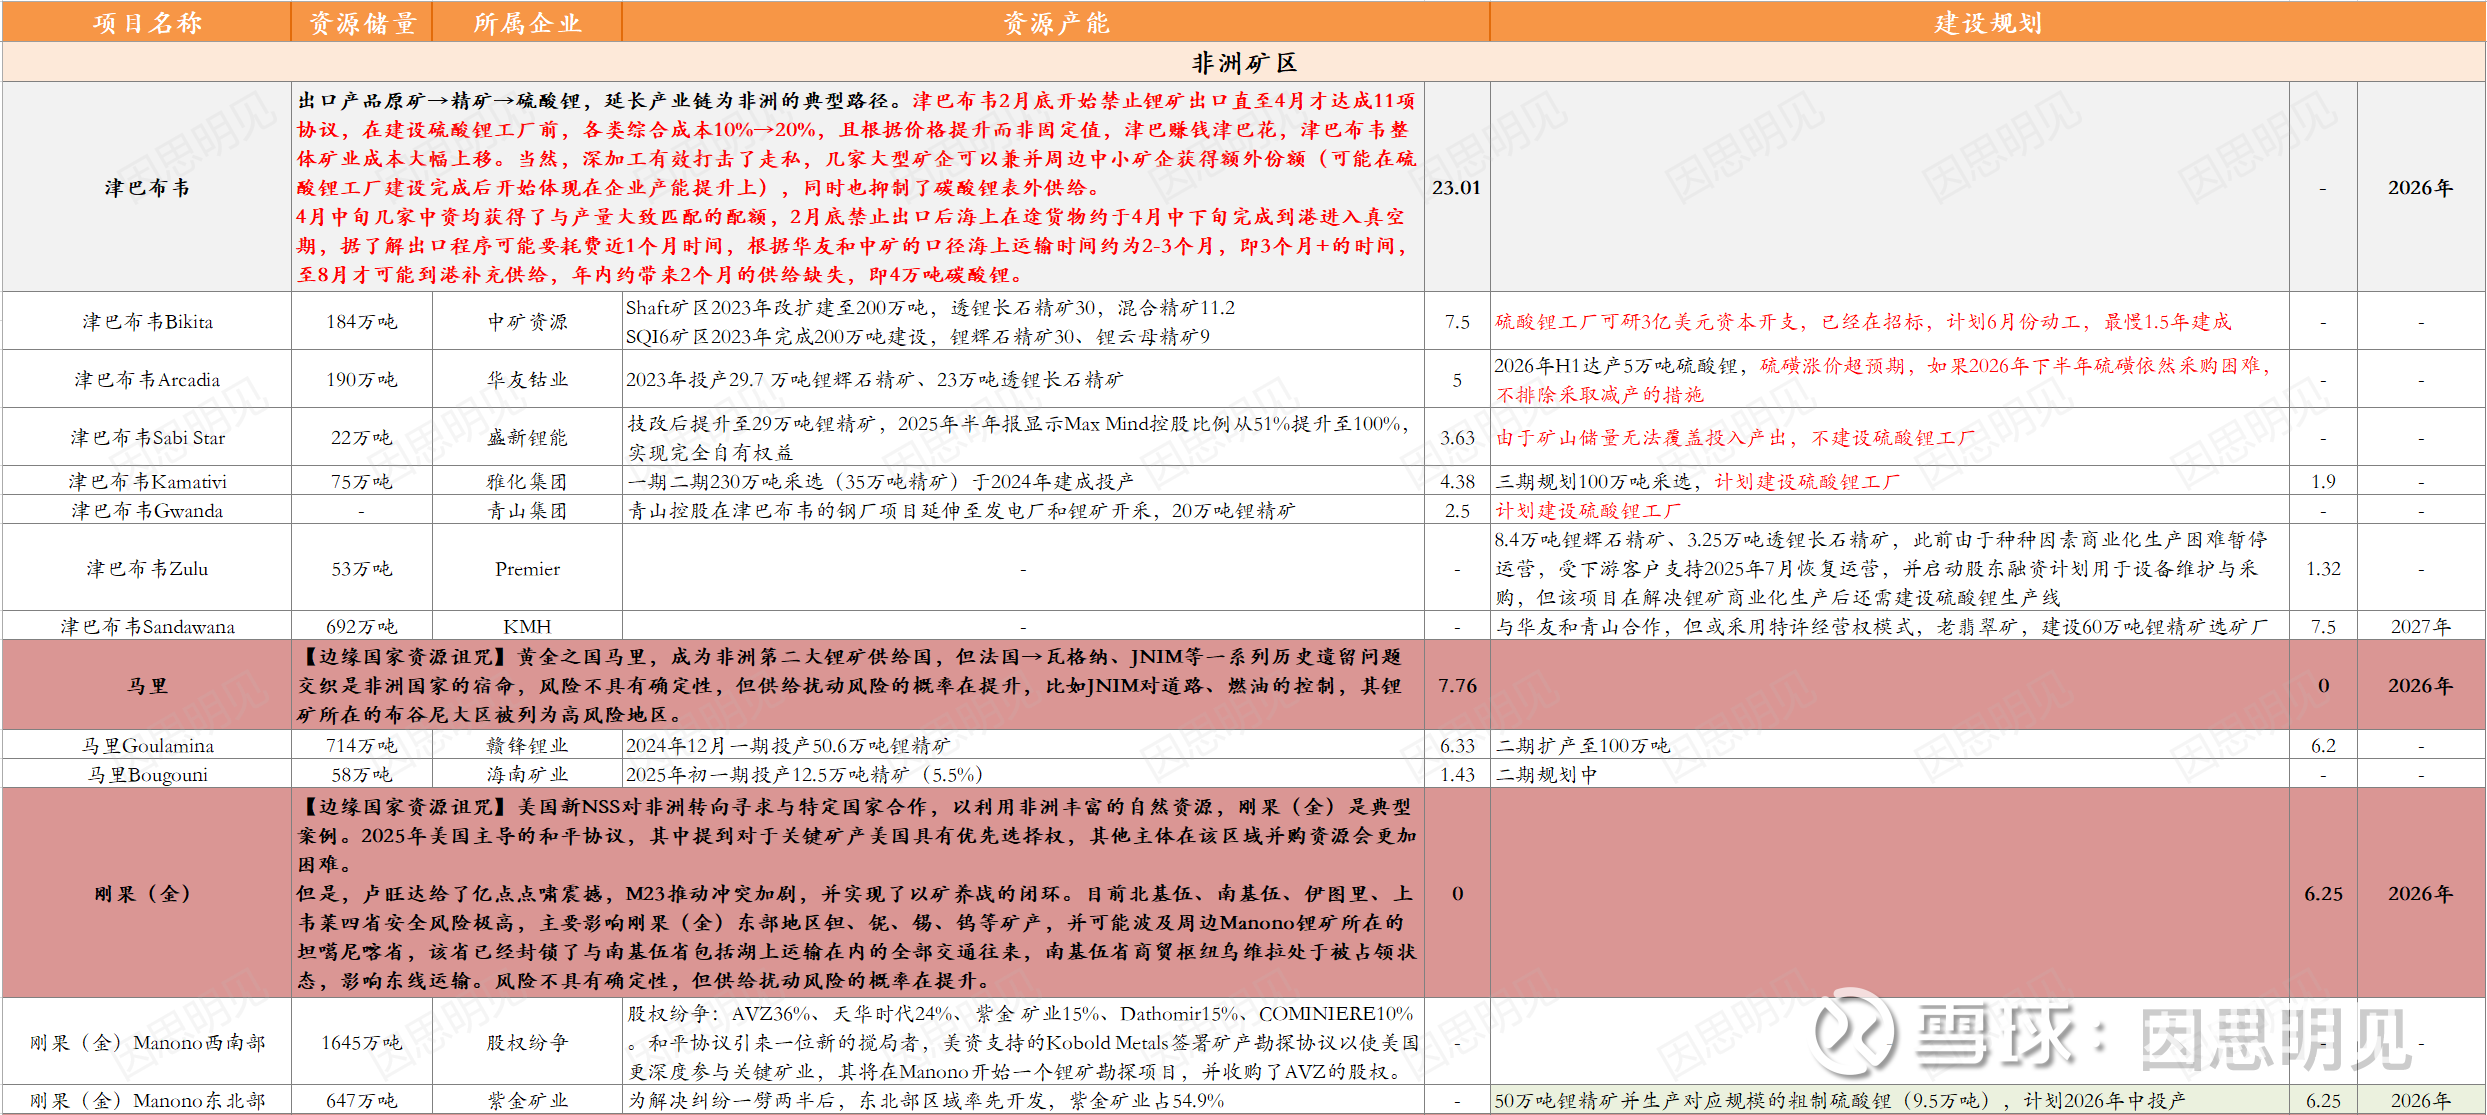Screen dimensions: 2487x1115
Task: Click the 津巴布韦Kamativi project cell
Action: [x=147, y=481]
